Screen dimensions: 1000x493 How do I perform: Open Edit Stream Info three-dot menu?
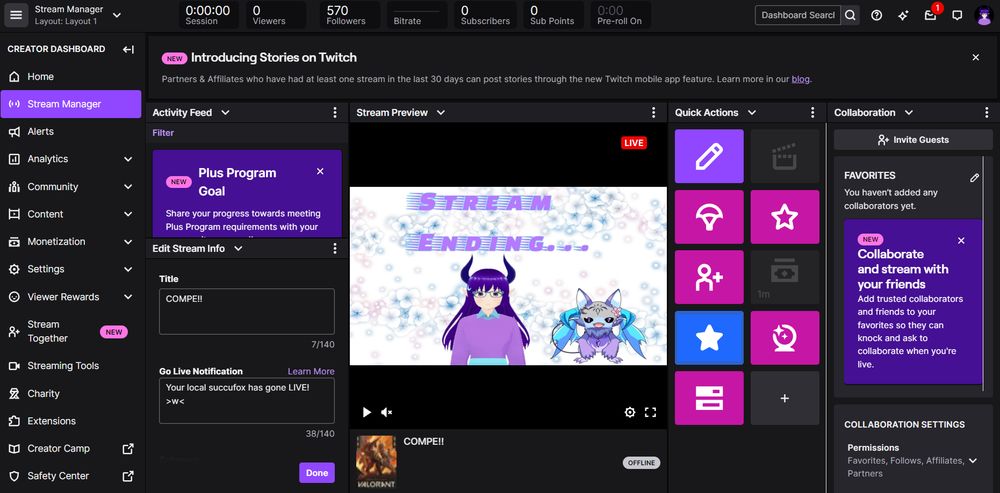[335, 249]
